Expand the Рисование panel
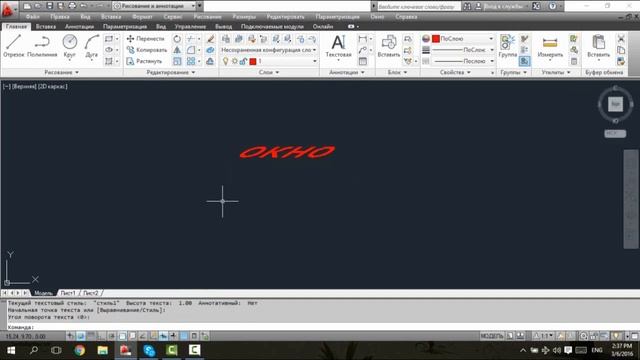Viewport: 640px width, 360px height. point(62,72)
